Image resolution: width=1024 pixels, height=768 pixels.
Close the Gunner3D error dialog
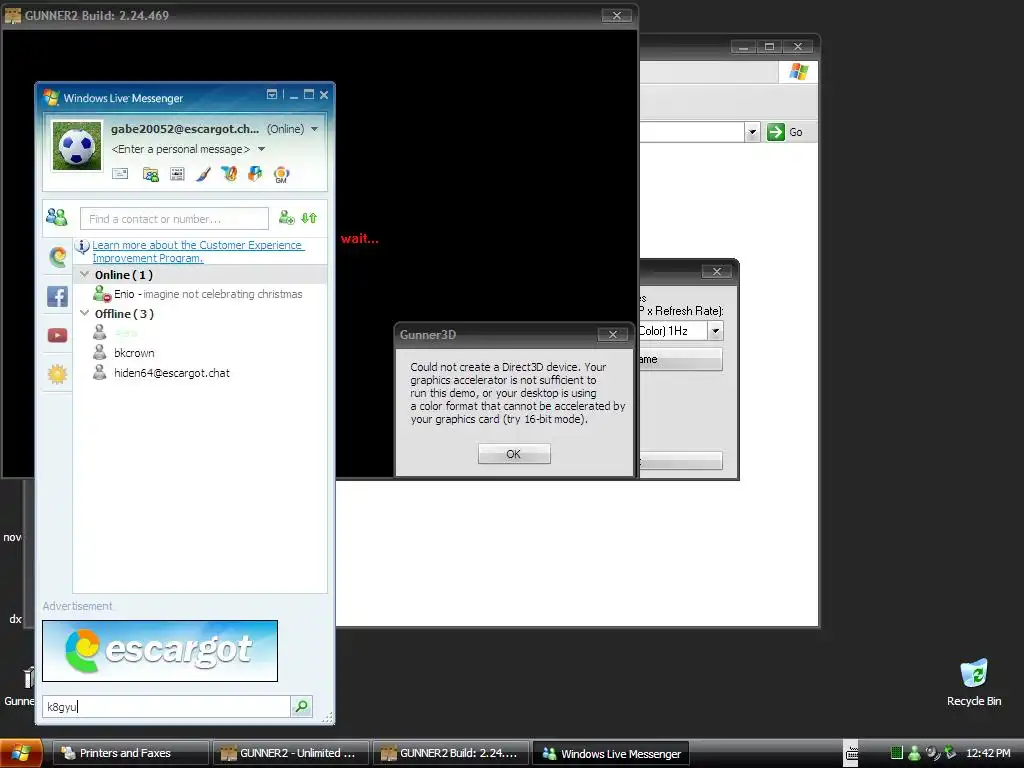613,334
